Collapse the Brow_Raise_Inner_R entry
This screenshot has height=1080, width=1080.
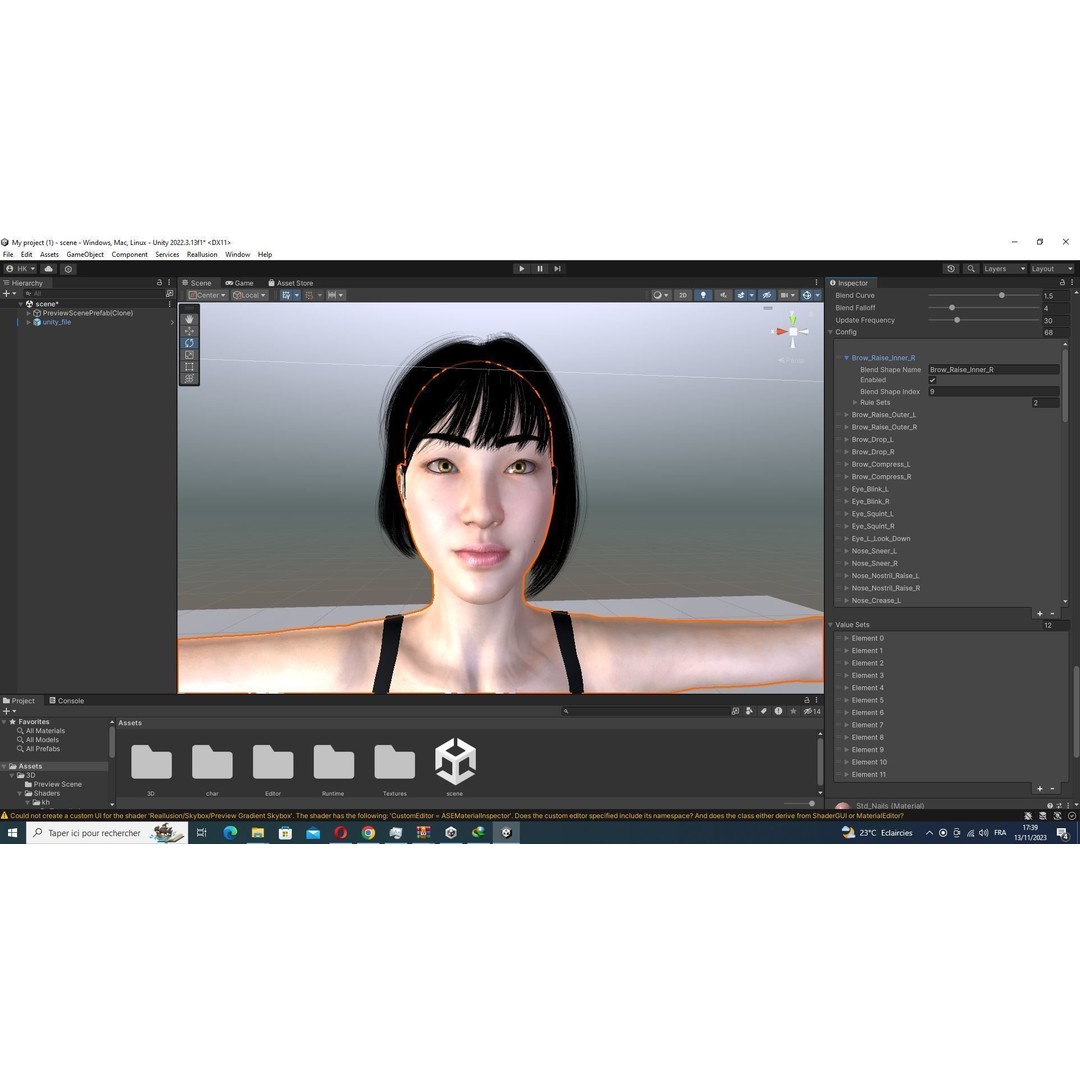point(847,358)
